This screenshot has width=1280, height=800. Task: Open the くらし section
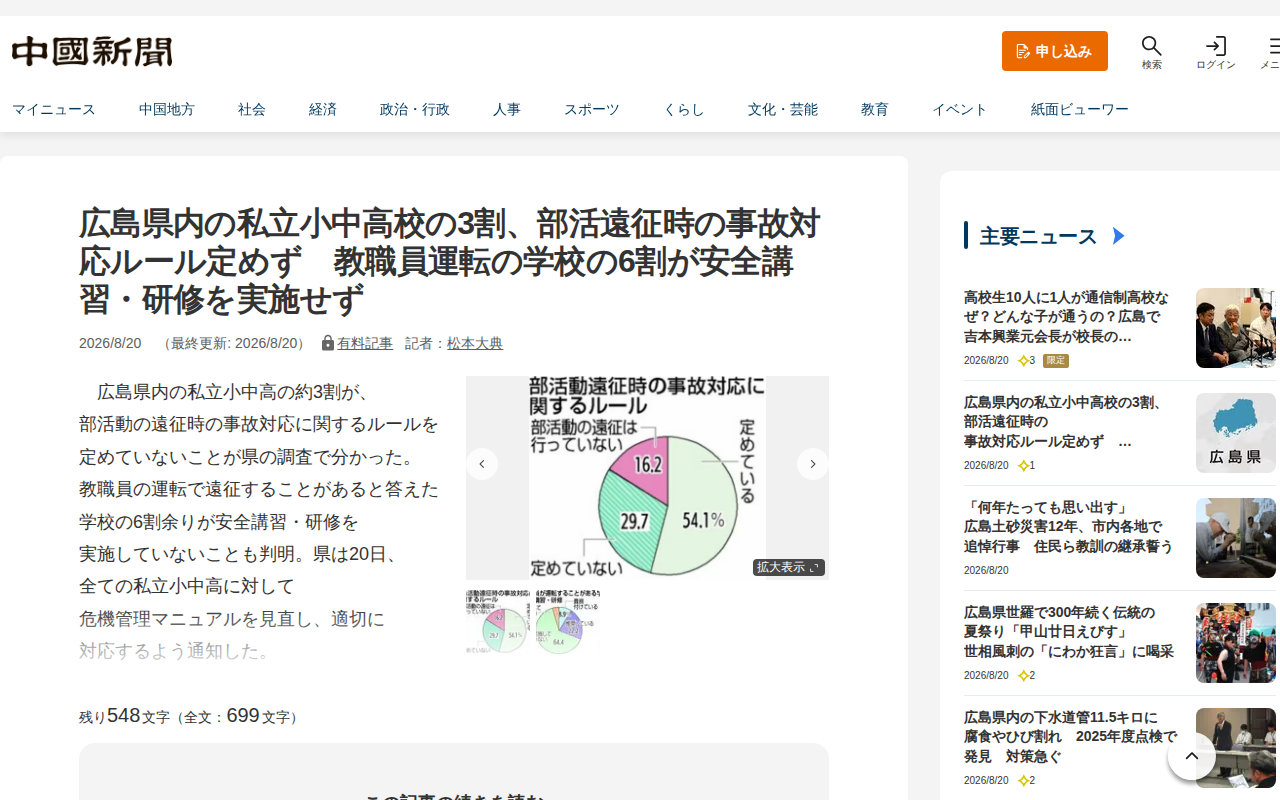684,109
